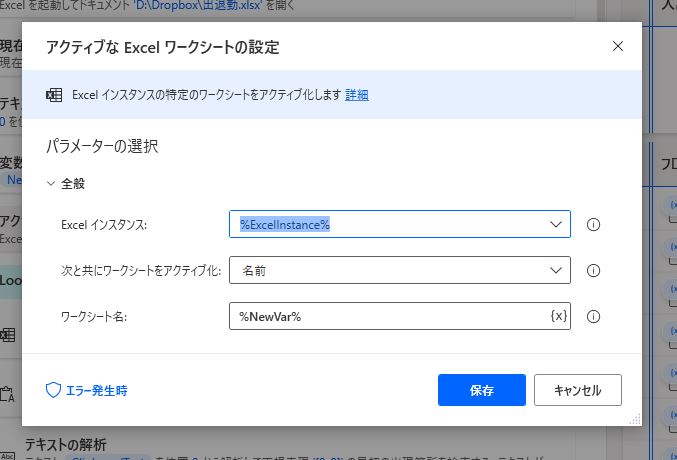677x460 pixels.
Task: Click the キャンセル button
Action: pyautogui.click(x=578, y=390)
